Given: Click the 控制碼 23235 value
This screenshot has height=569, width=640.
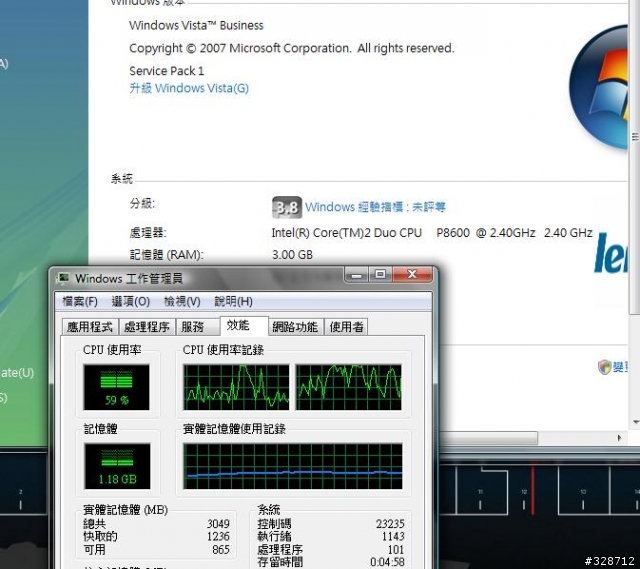Looking at the screenshot, I should pyautogui.click(x=390, y=523).
